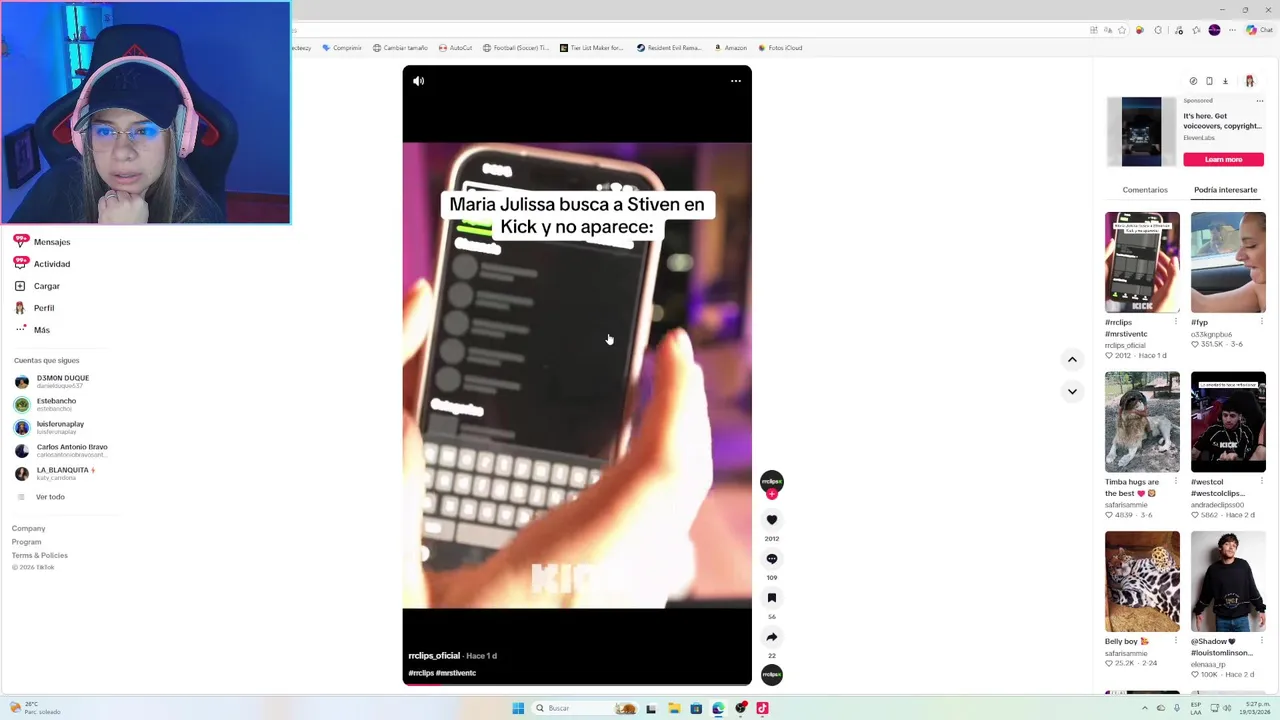Image resolution: width=1280 pixels, height=720 pixels.
Task: Go to next video with down chevron
Action: [1072, 391]
